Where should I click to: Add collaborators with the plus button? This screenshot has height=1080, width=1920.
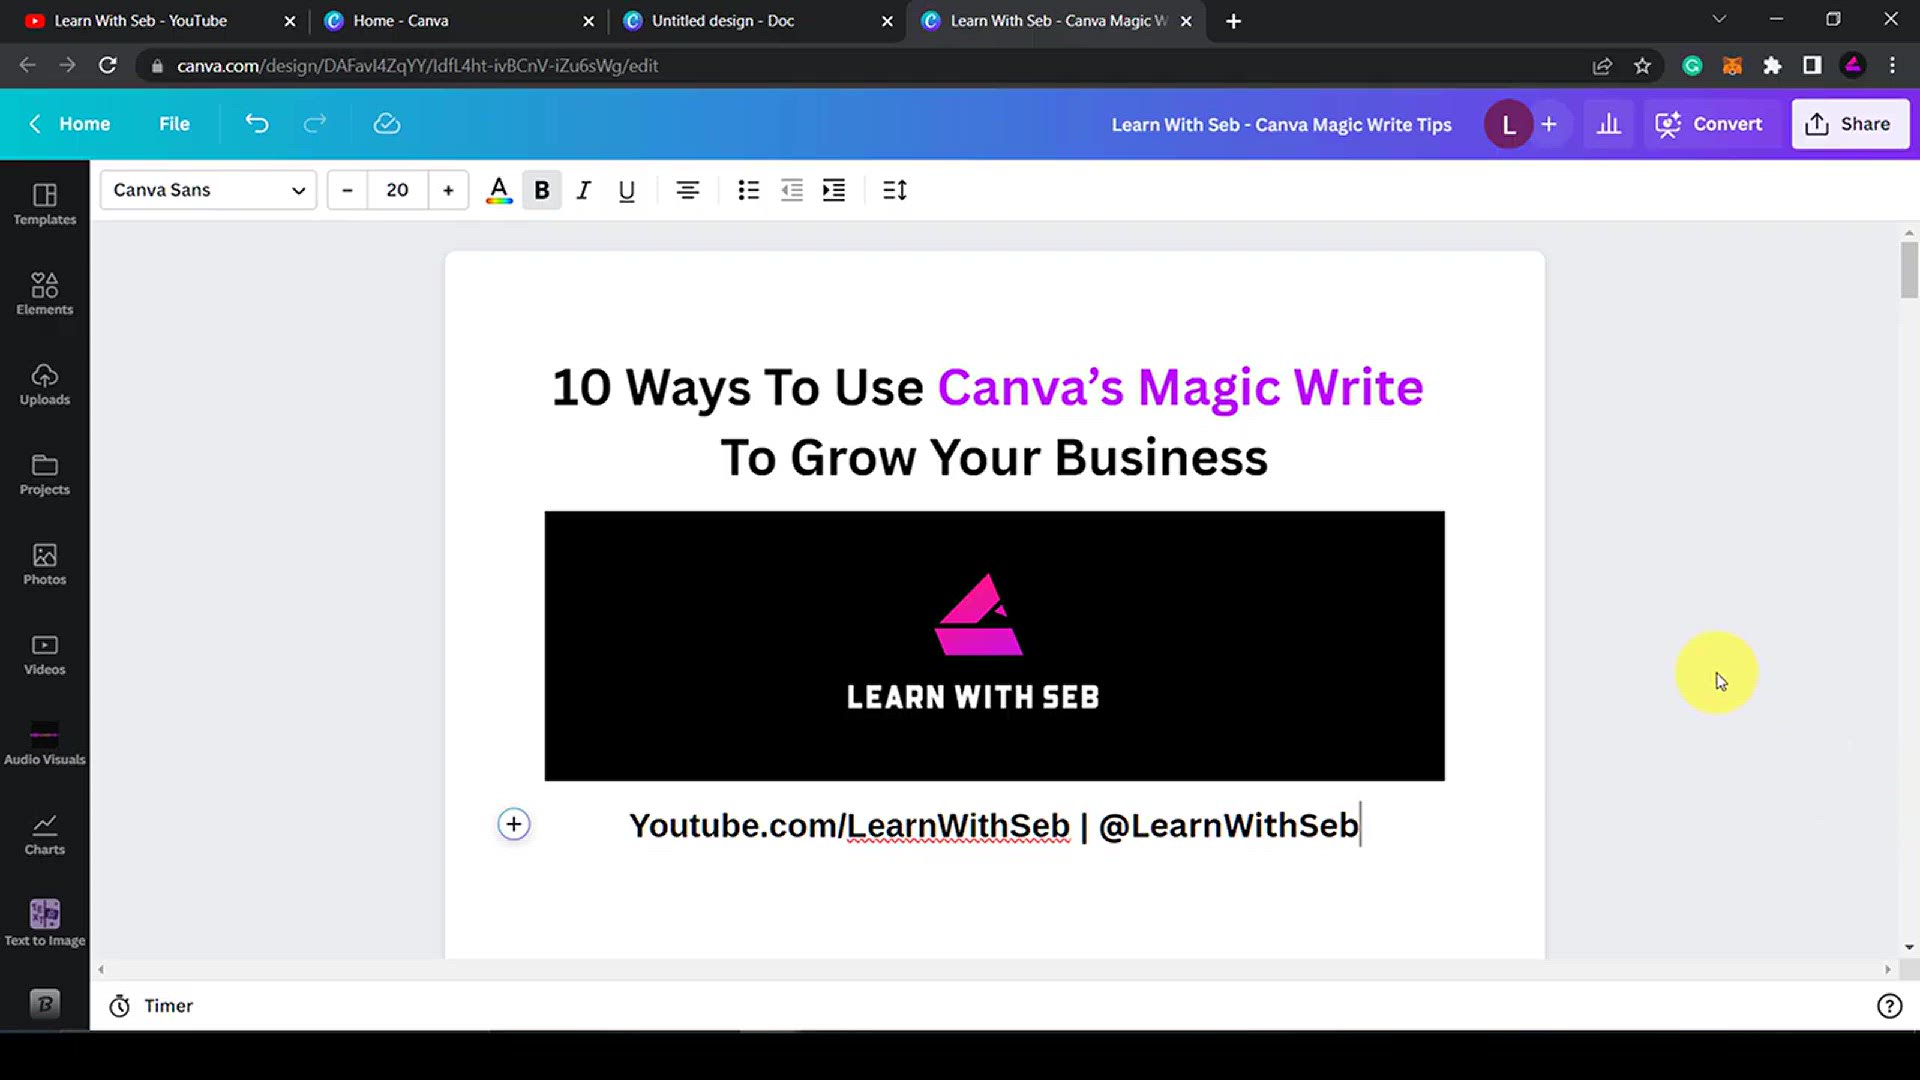click(x=1549, y=124)
